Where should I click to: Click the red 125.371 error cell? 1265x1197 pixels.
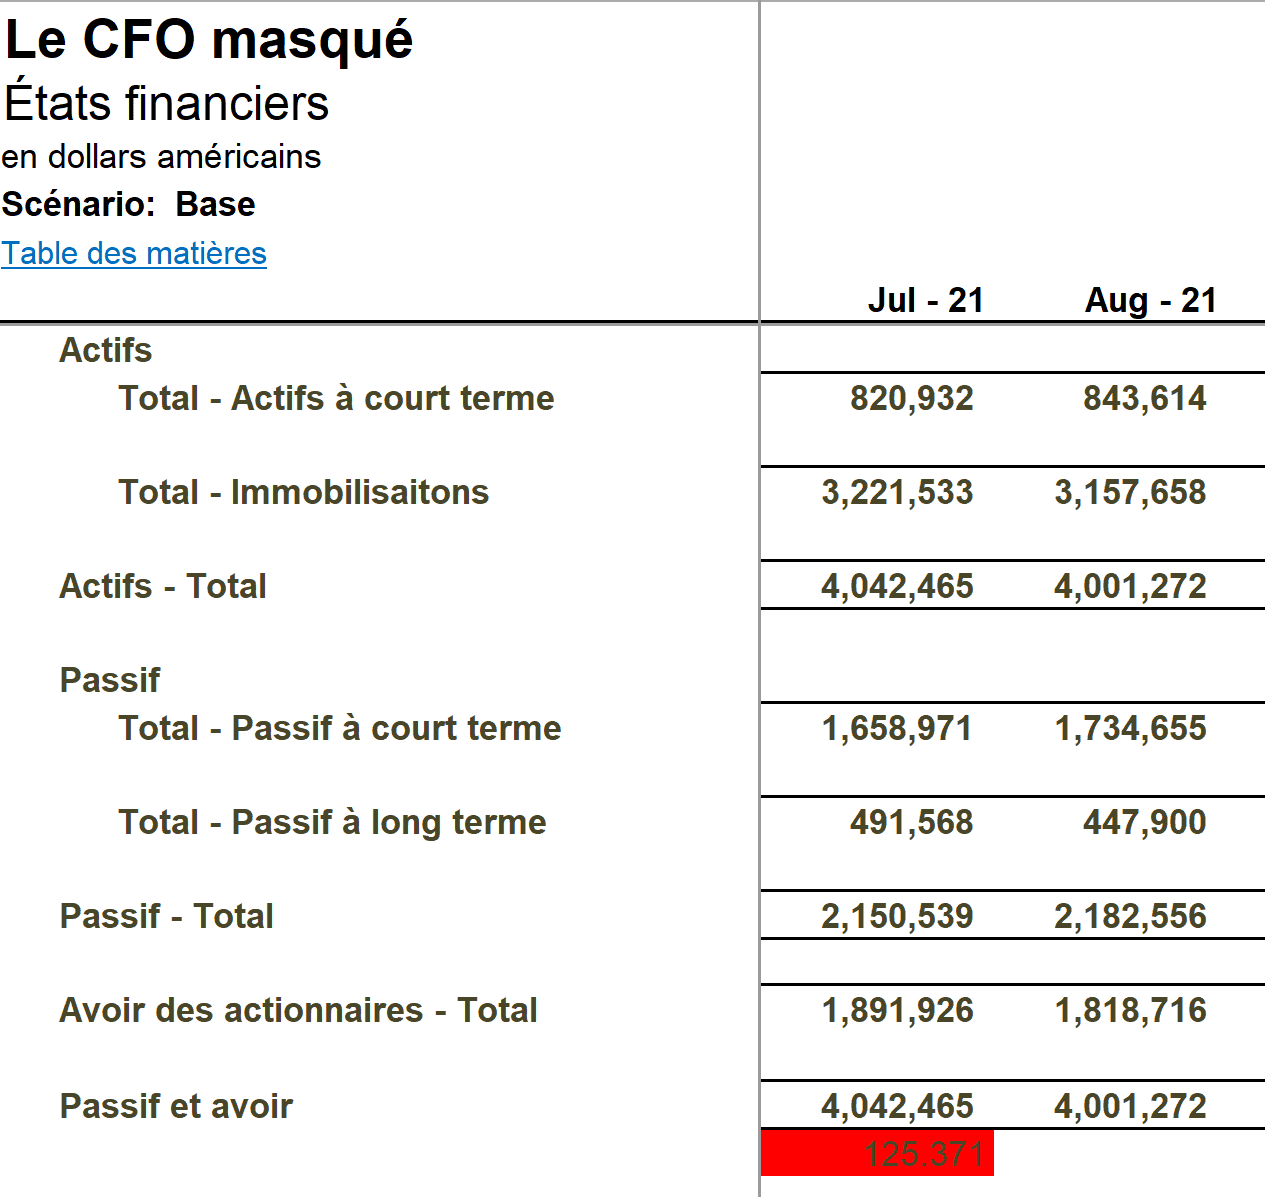coord(877,1153)
